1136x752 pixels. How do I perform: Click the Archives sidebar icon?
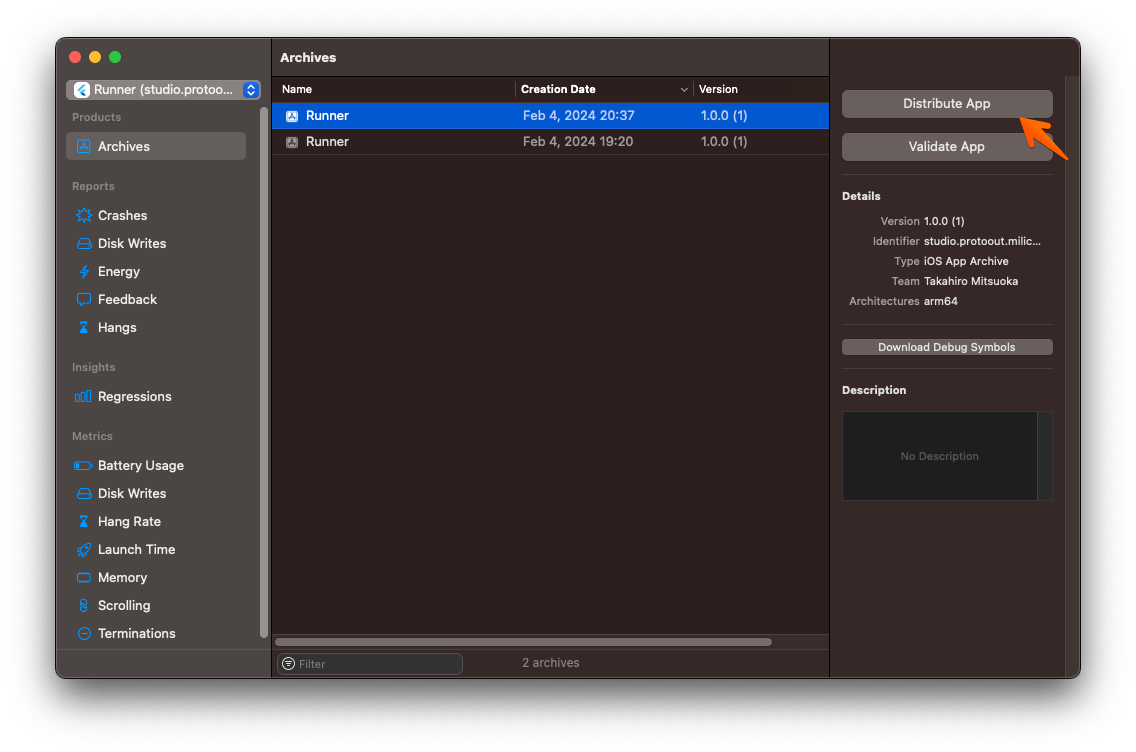tap(84, 146)
